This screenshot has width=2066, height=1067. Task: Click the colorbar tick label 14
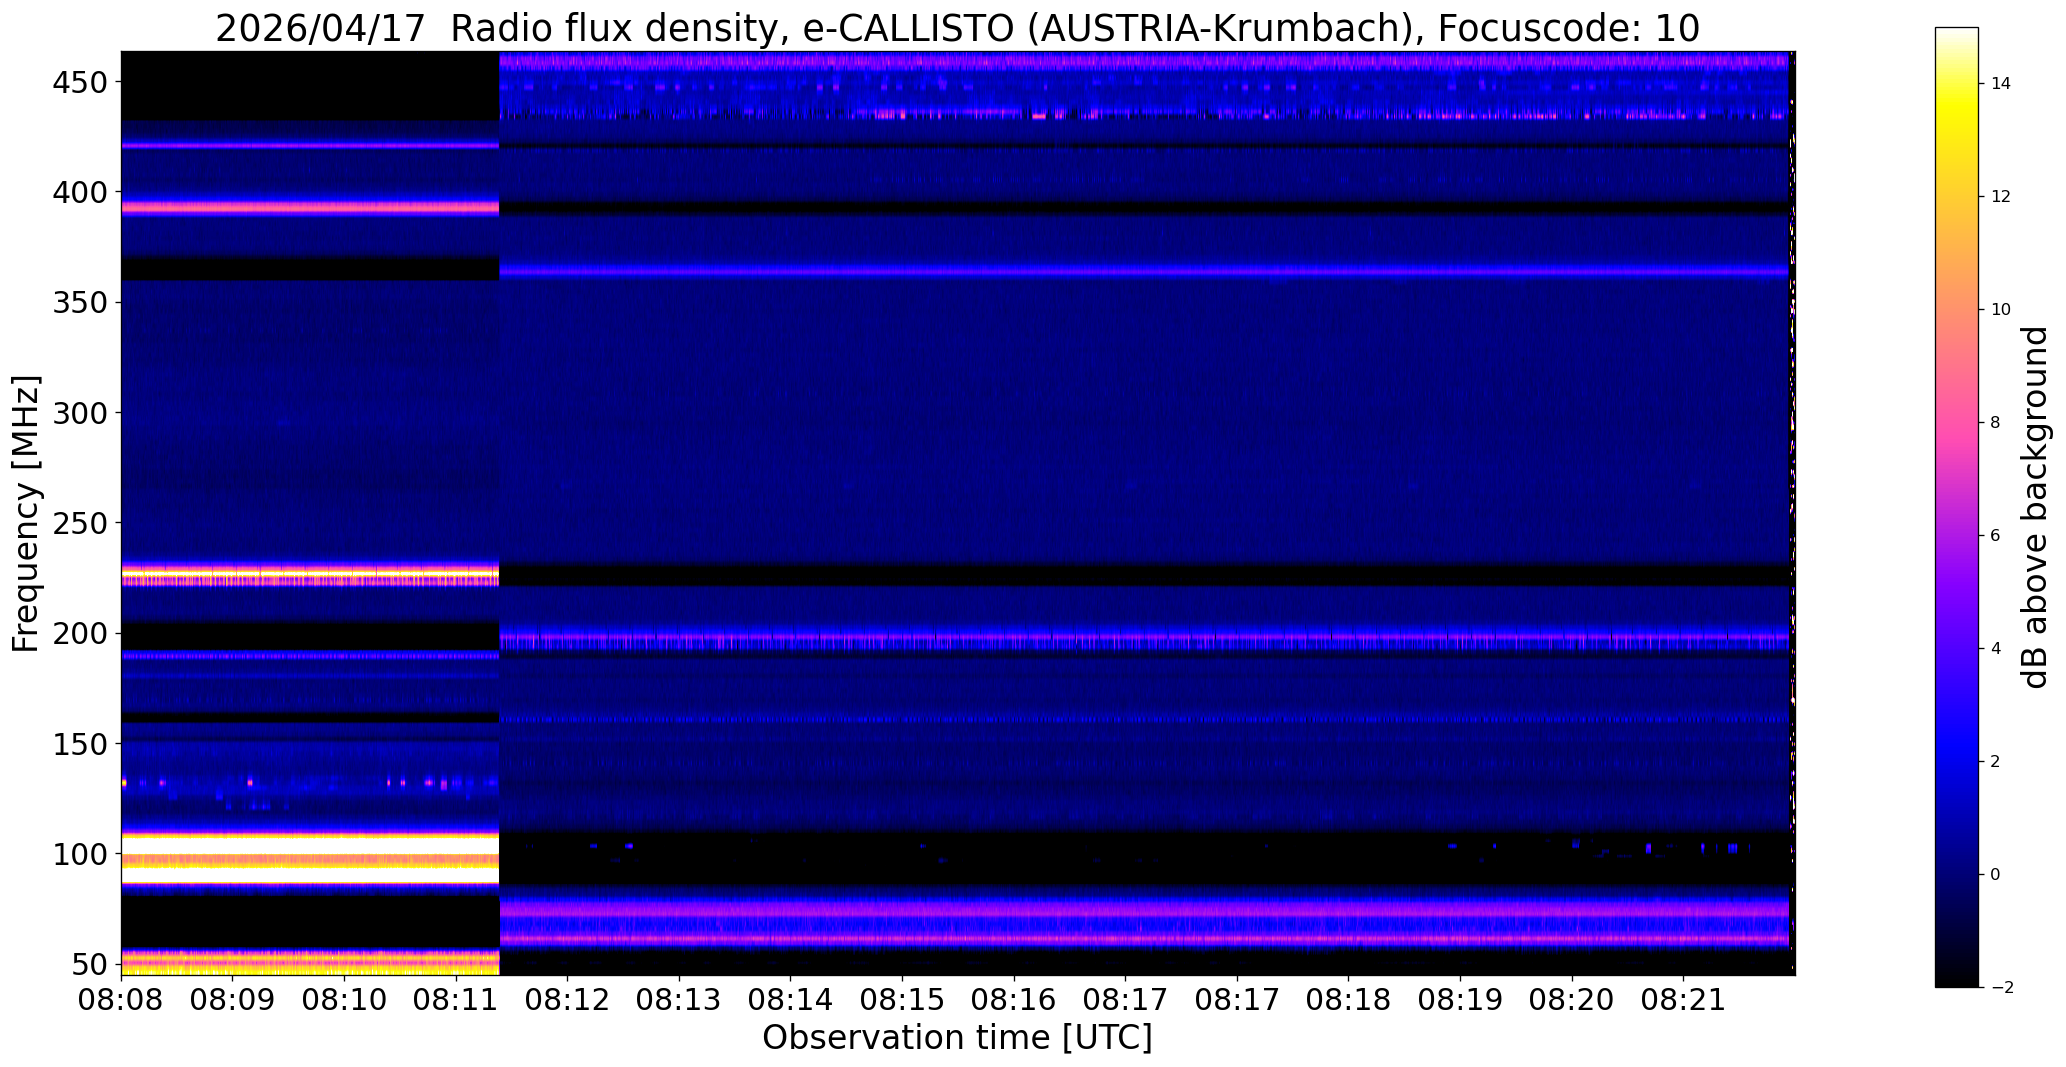[x=2001, y=84]
